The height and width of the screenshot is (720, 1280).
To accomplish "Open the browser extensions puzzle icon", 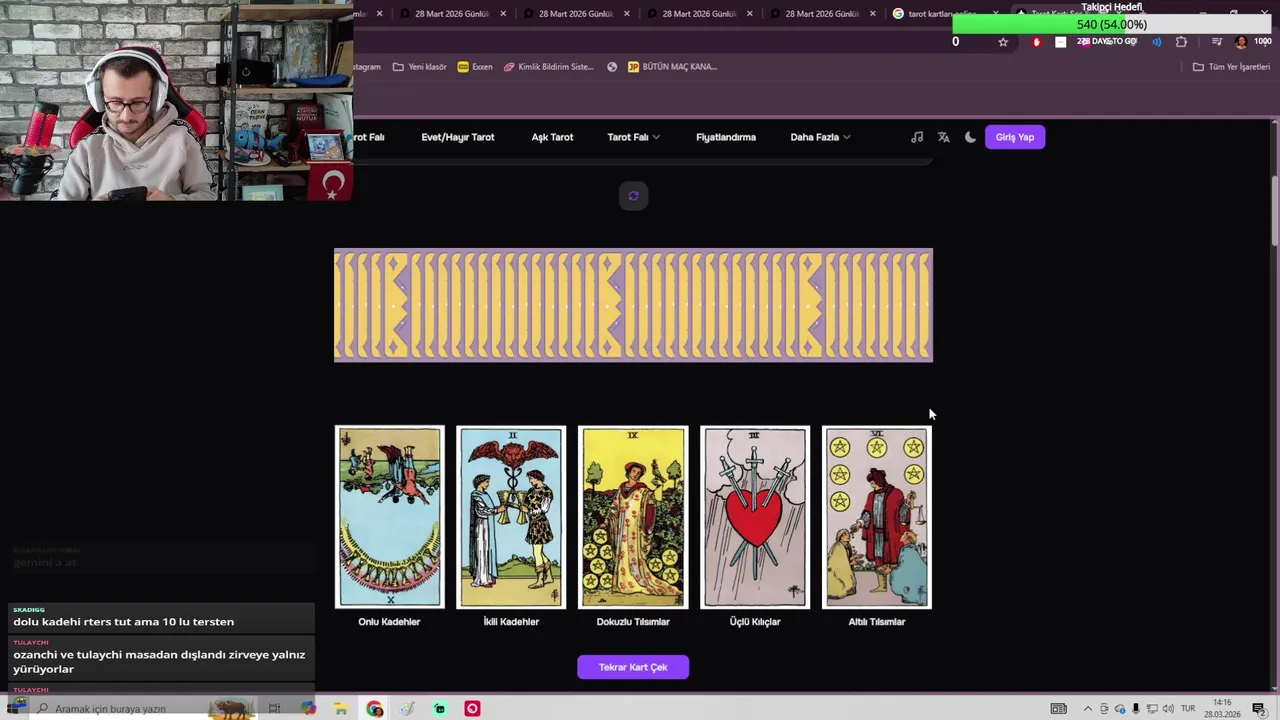I will [x=1181, y=42].
